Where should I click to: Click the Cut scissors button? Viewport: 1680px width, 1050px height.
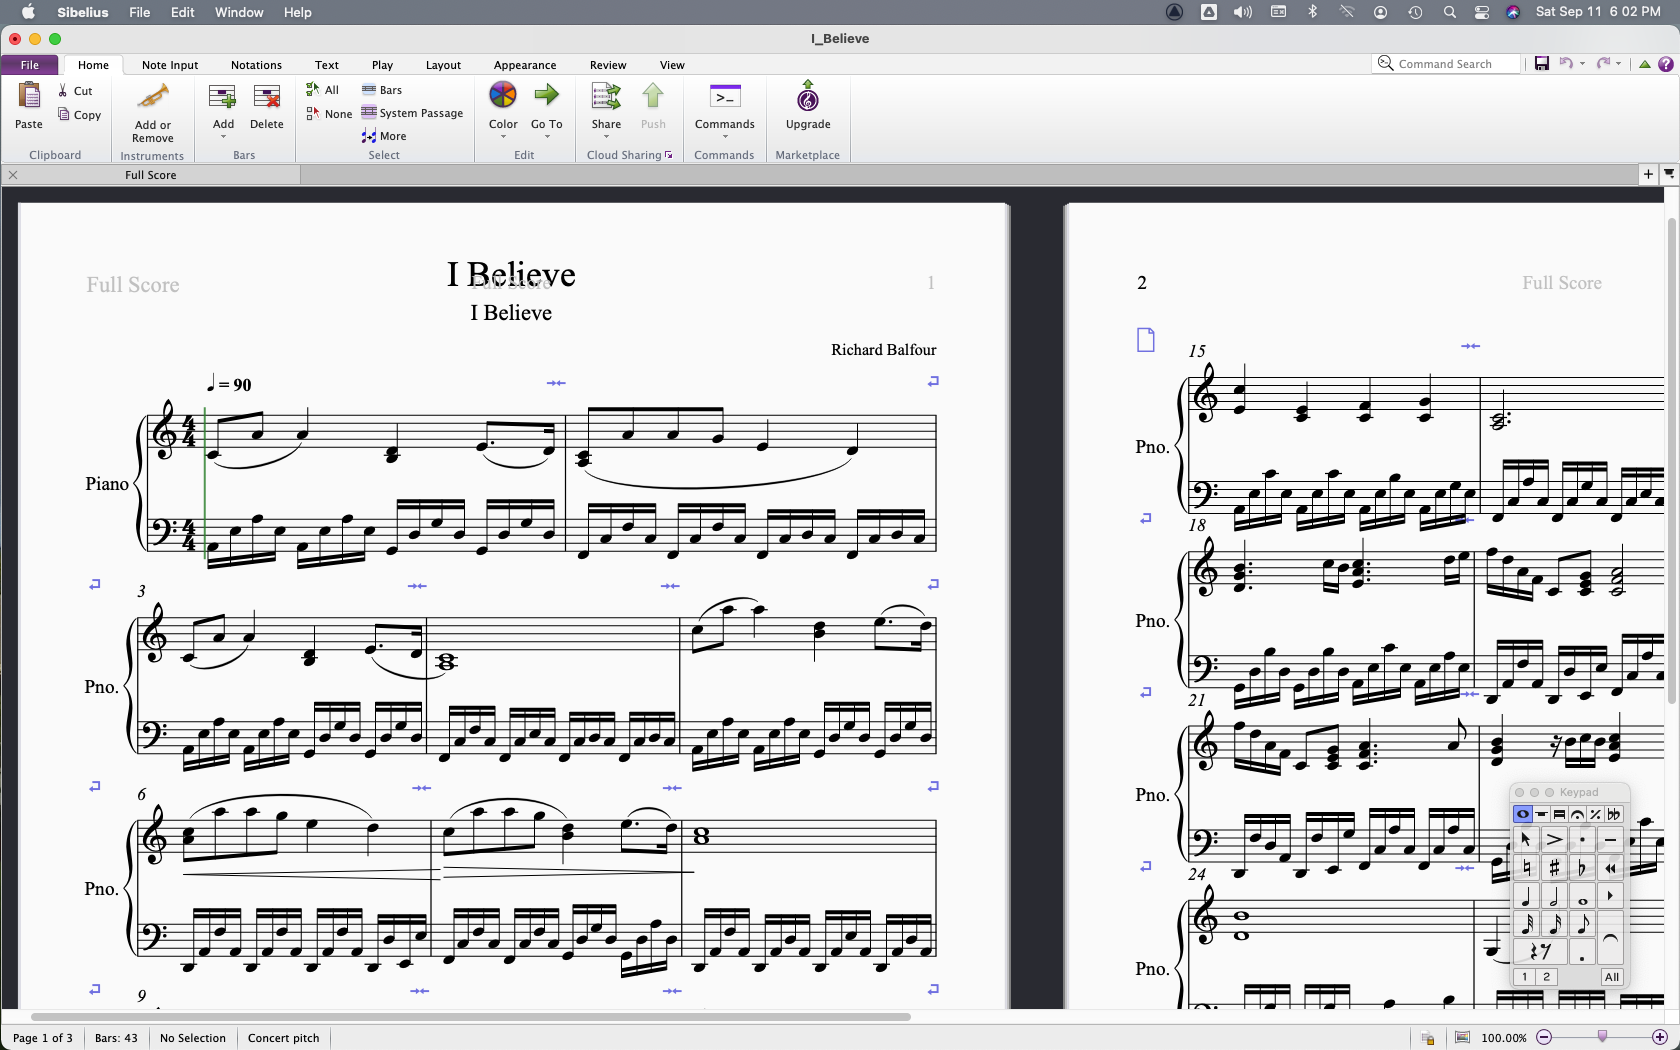(75, 91)
